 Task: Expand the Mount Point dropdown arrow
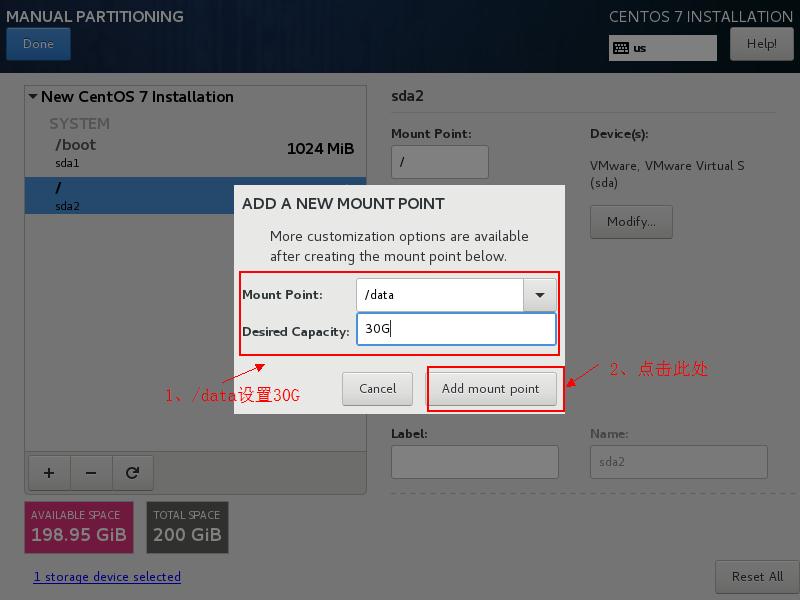pyautogui.click(x=540, y=295)
